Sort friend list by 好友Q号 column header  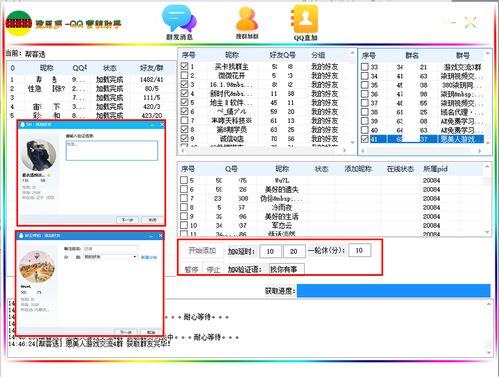pos(282,55)
